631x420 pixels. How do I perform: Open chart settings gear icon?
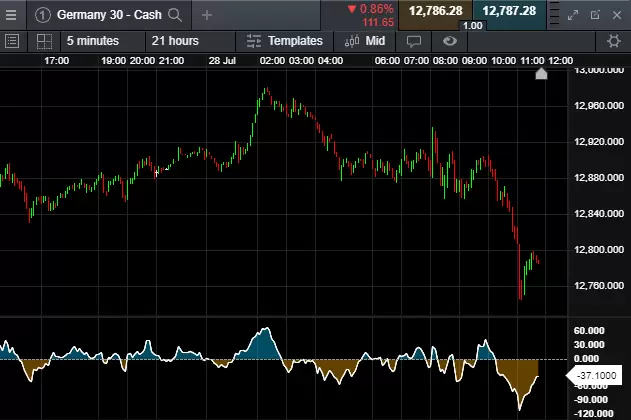614,41
